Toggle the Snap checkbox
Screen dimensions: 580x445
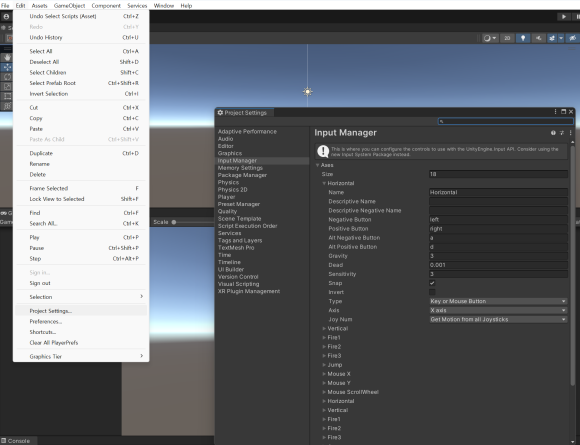[x=432, y=283]
